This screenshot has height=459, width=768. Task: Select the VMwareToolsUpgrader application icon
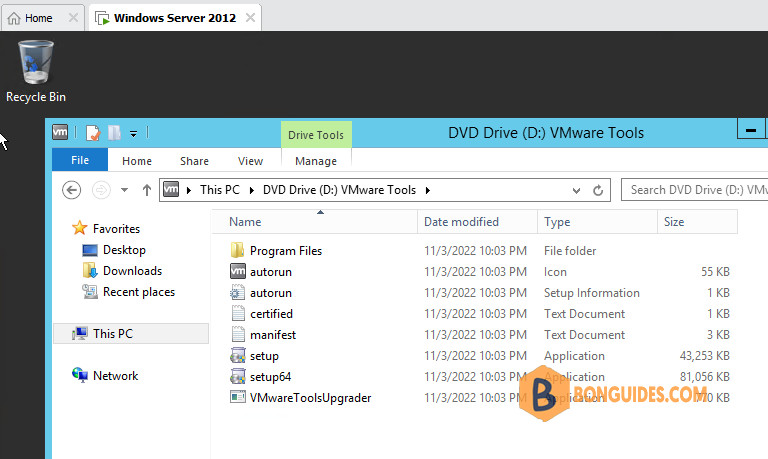pyautogui.click(x=238, y=397)
